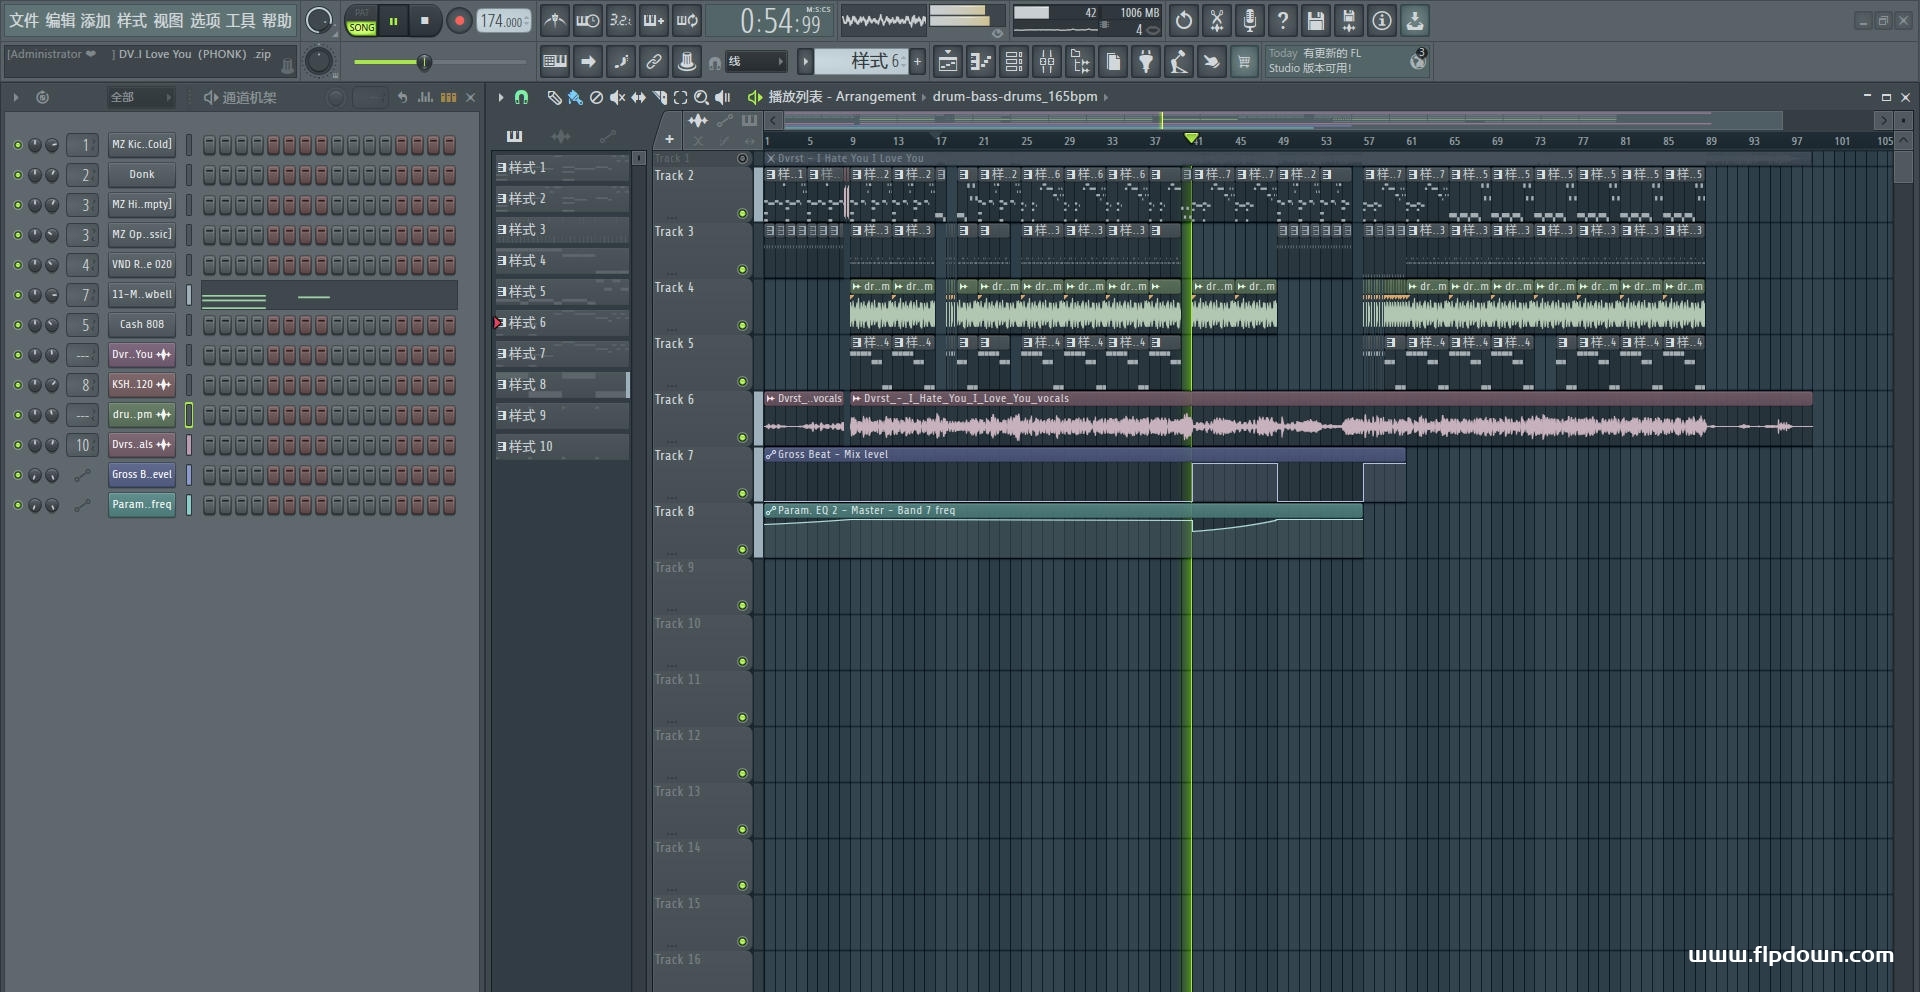1920x992 pixels.
Task: Open the mixer window icon
Action: tap(1047, 62)
